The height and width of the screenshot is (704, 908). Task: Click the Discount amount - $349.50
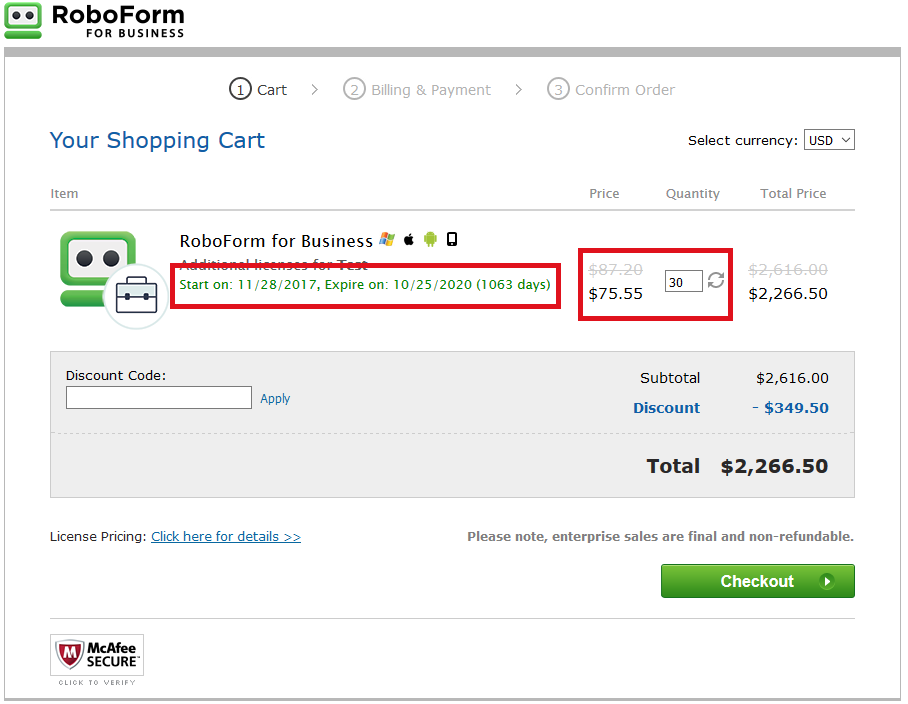coord(790,408)
